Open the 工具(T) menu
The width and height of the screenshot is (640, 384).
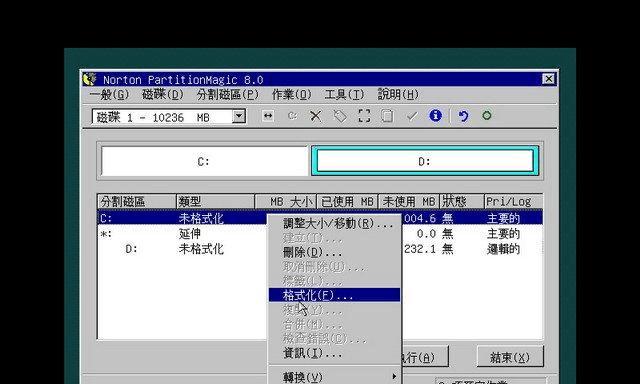coord(344,95)
